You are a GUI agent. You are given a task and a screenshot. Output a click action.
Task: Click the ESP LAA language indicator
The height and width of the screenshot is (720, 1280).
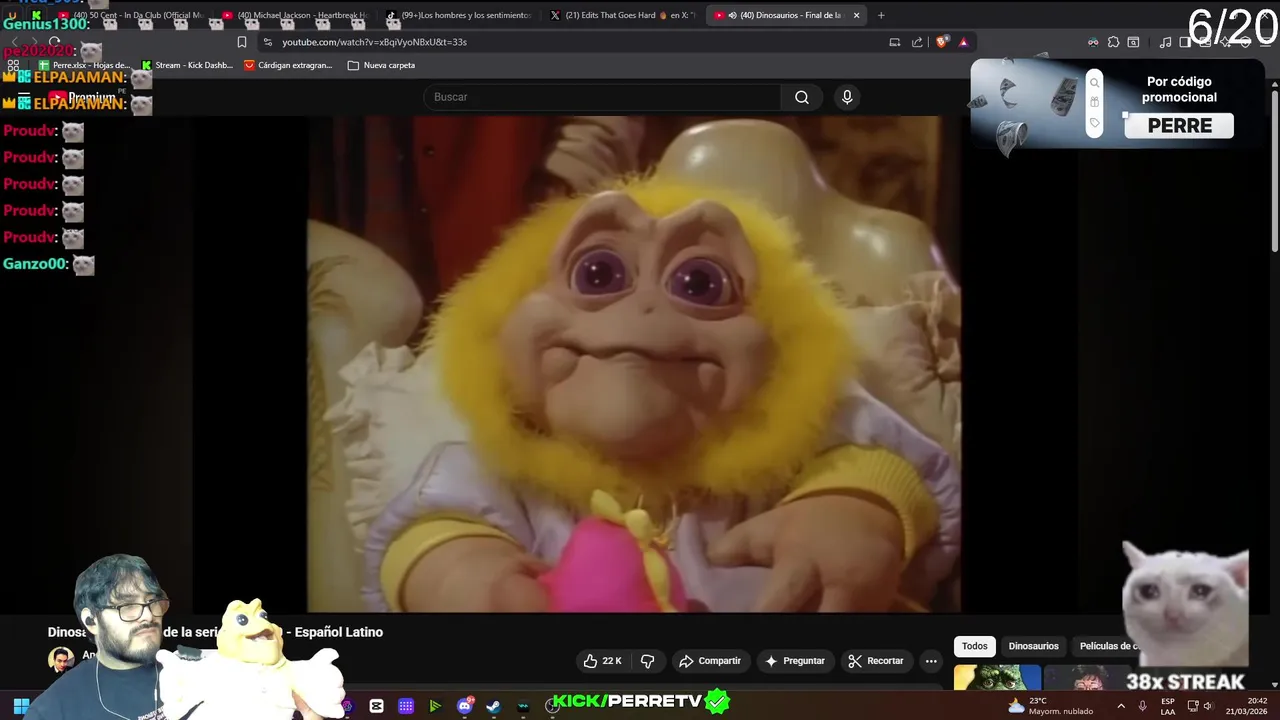1167,706
